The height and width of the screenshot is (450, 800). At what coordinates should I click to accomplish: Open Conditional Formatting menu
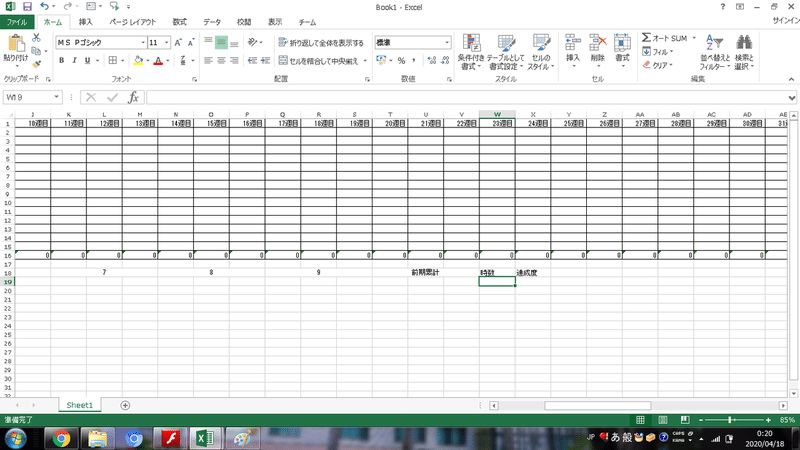point(471,52)
